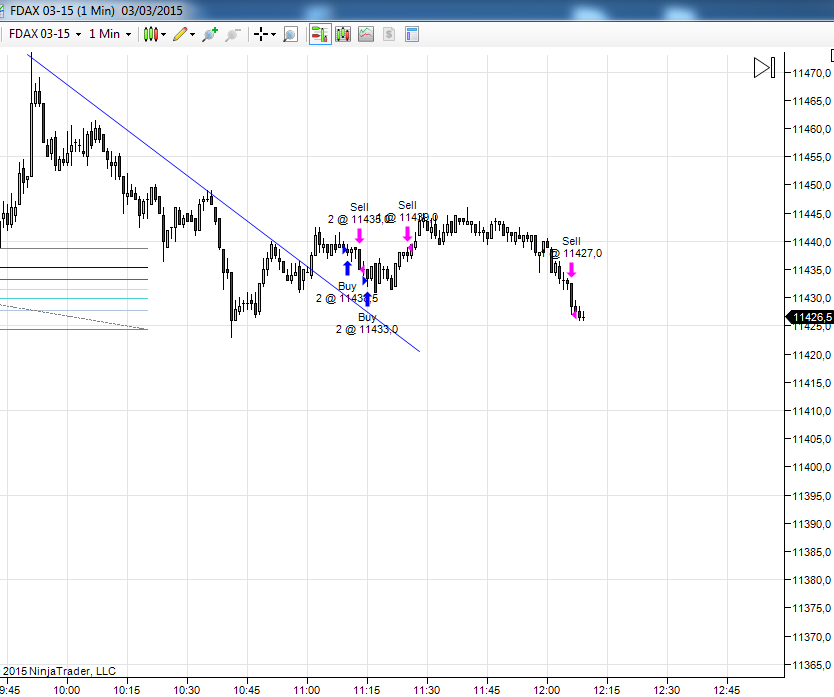Click the greyed Strategies dollar icon

[389, 35]
